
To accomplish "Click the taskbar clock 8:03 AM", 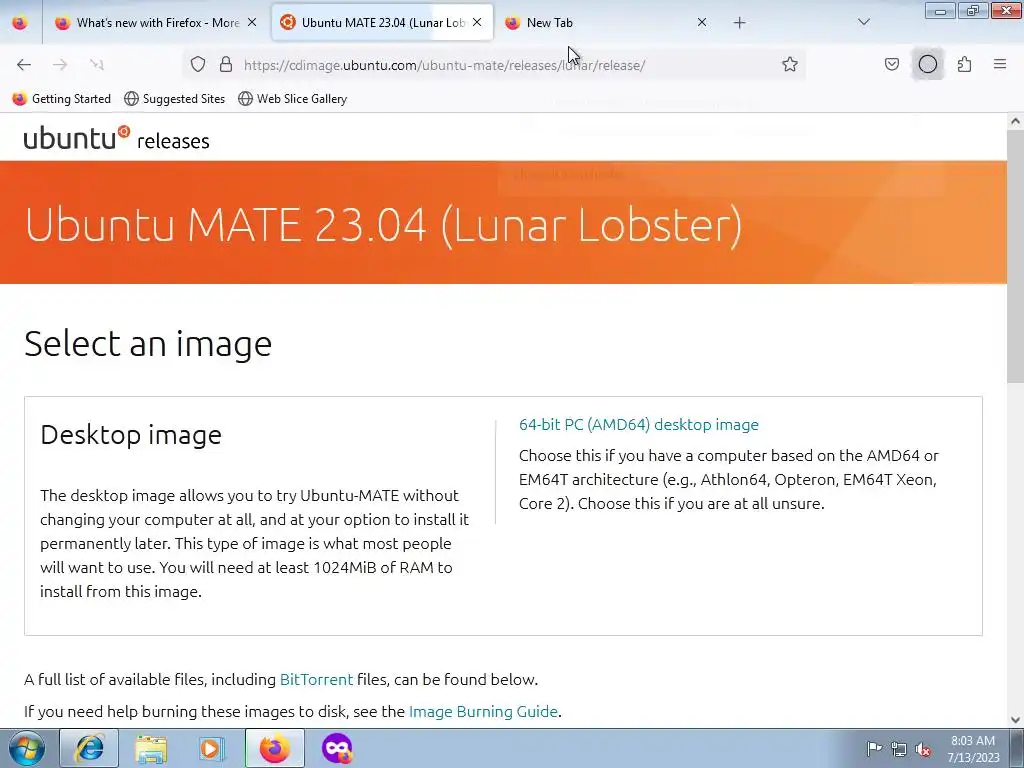I will [x=973, y=749].
